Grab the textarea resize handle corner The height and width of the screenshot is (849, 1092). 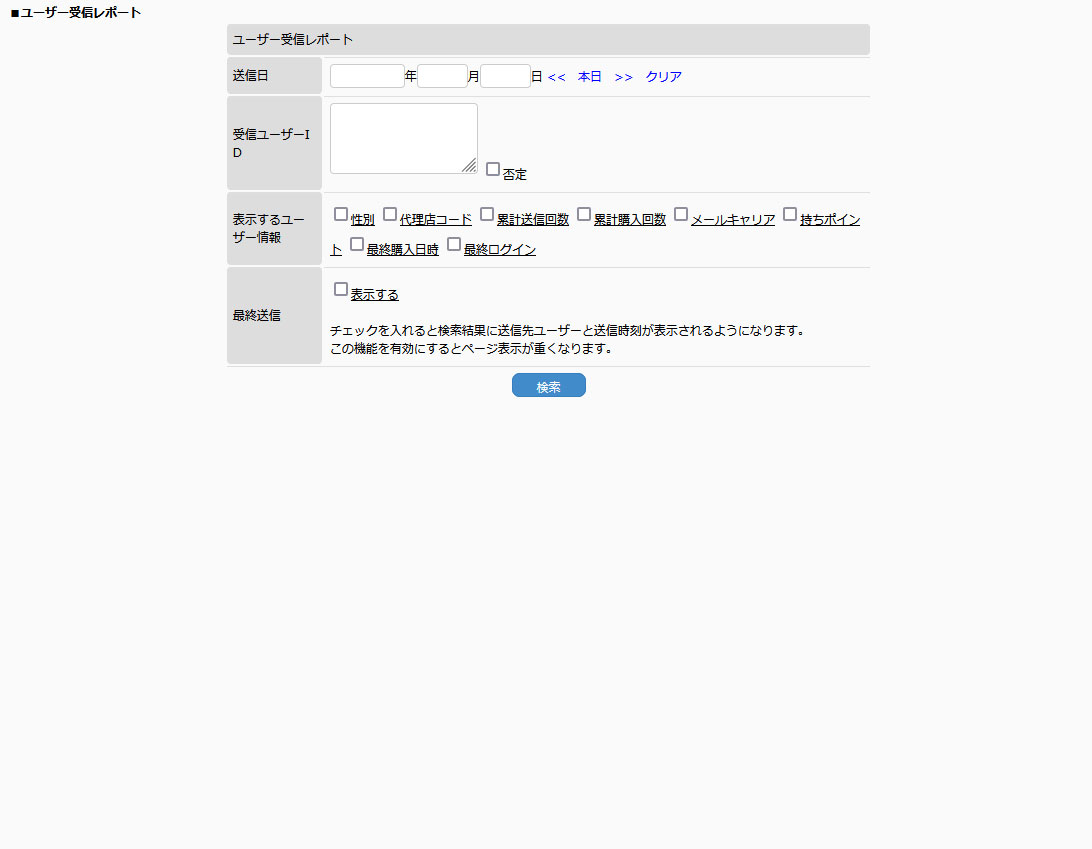(470, 166)
